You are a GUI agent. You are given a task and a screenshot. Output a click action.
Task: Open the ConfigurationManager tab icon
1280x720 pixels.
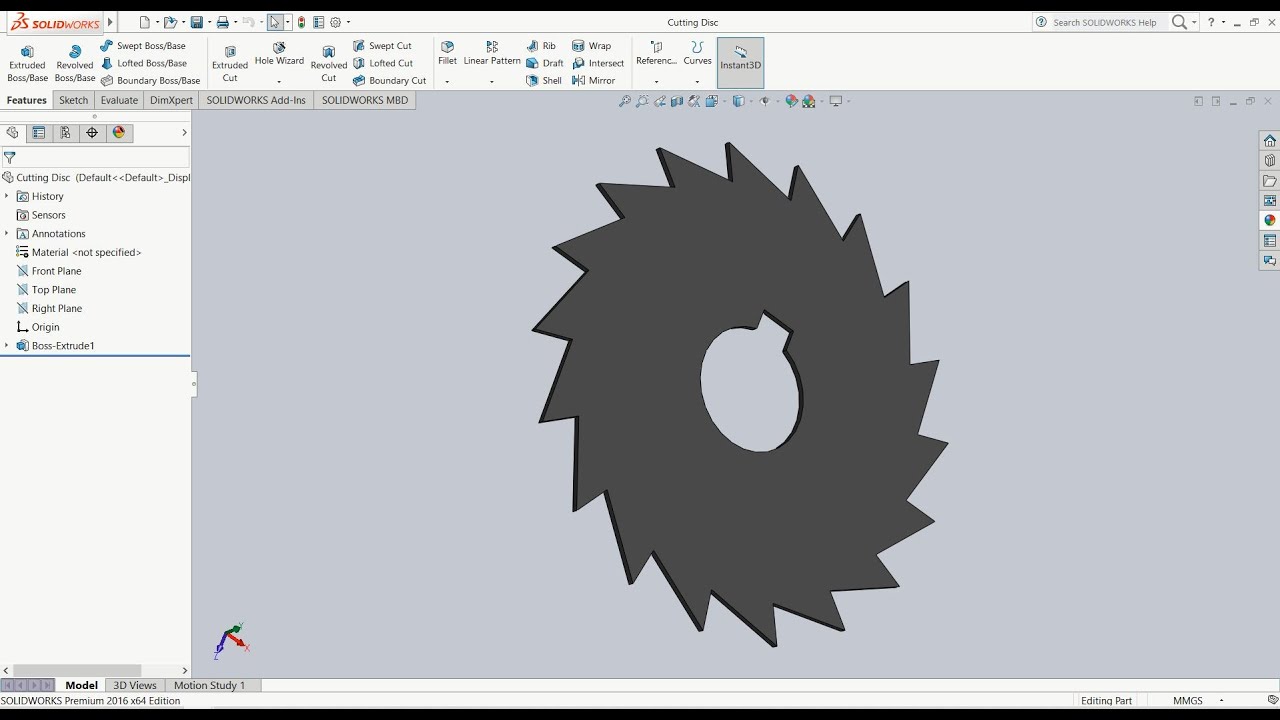pos(65,133)
